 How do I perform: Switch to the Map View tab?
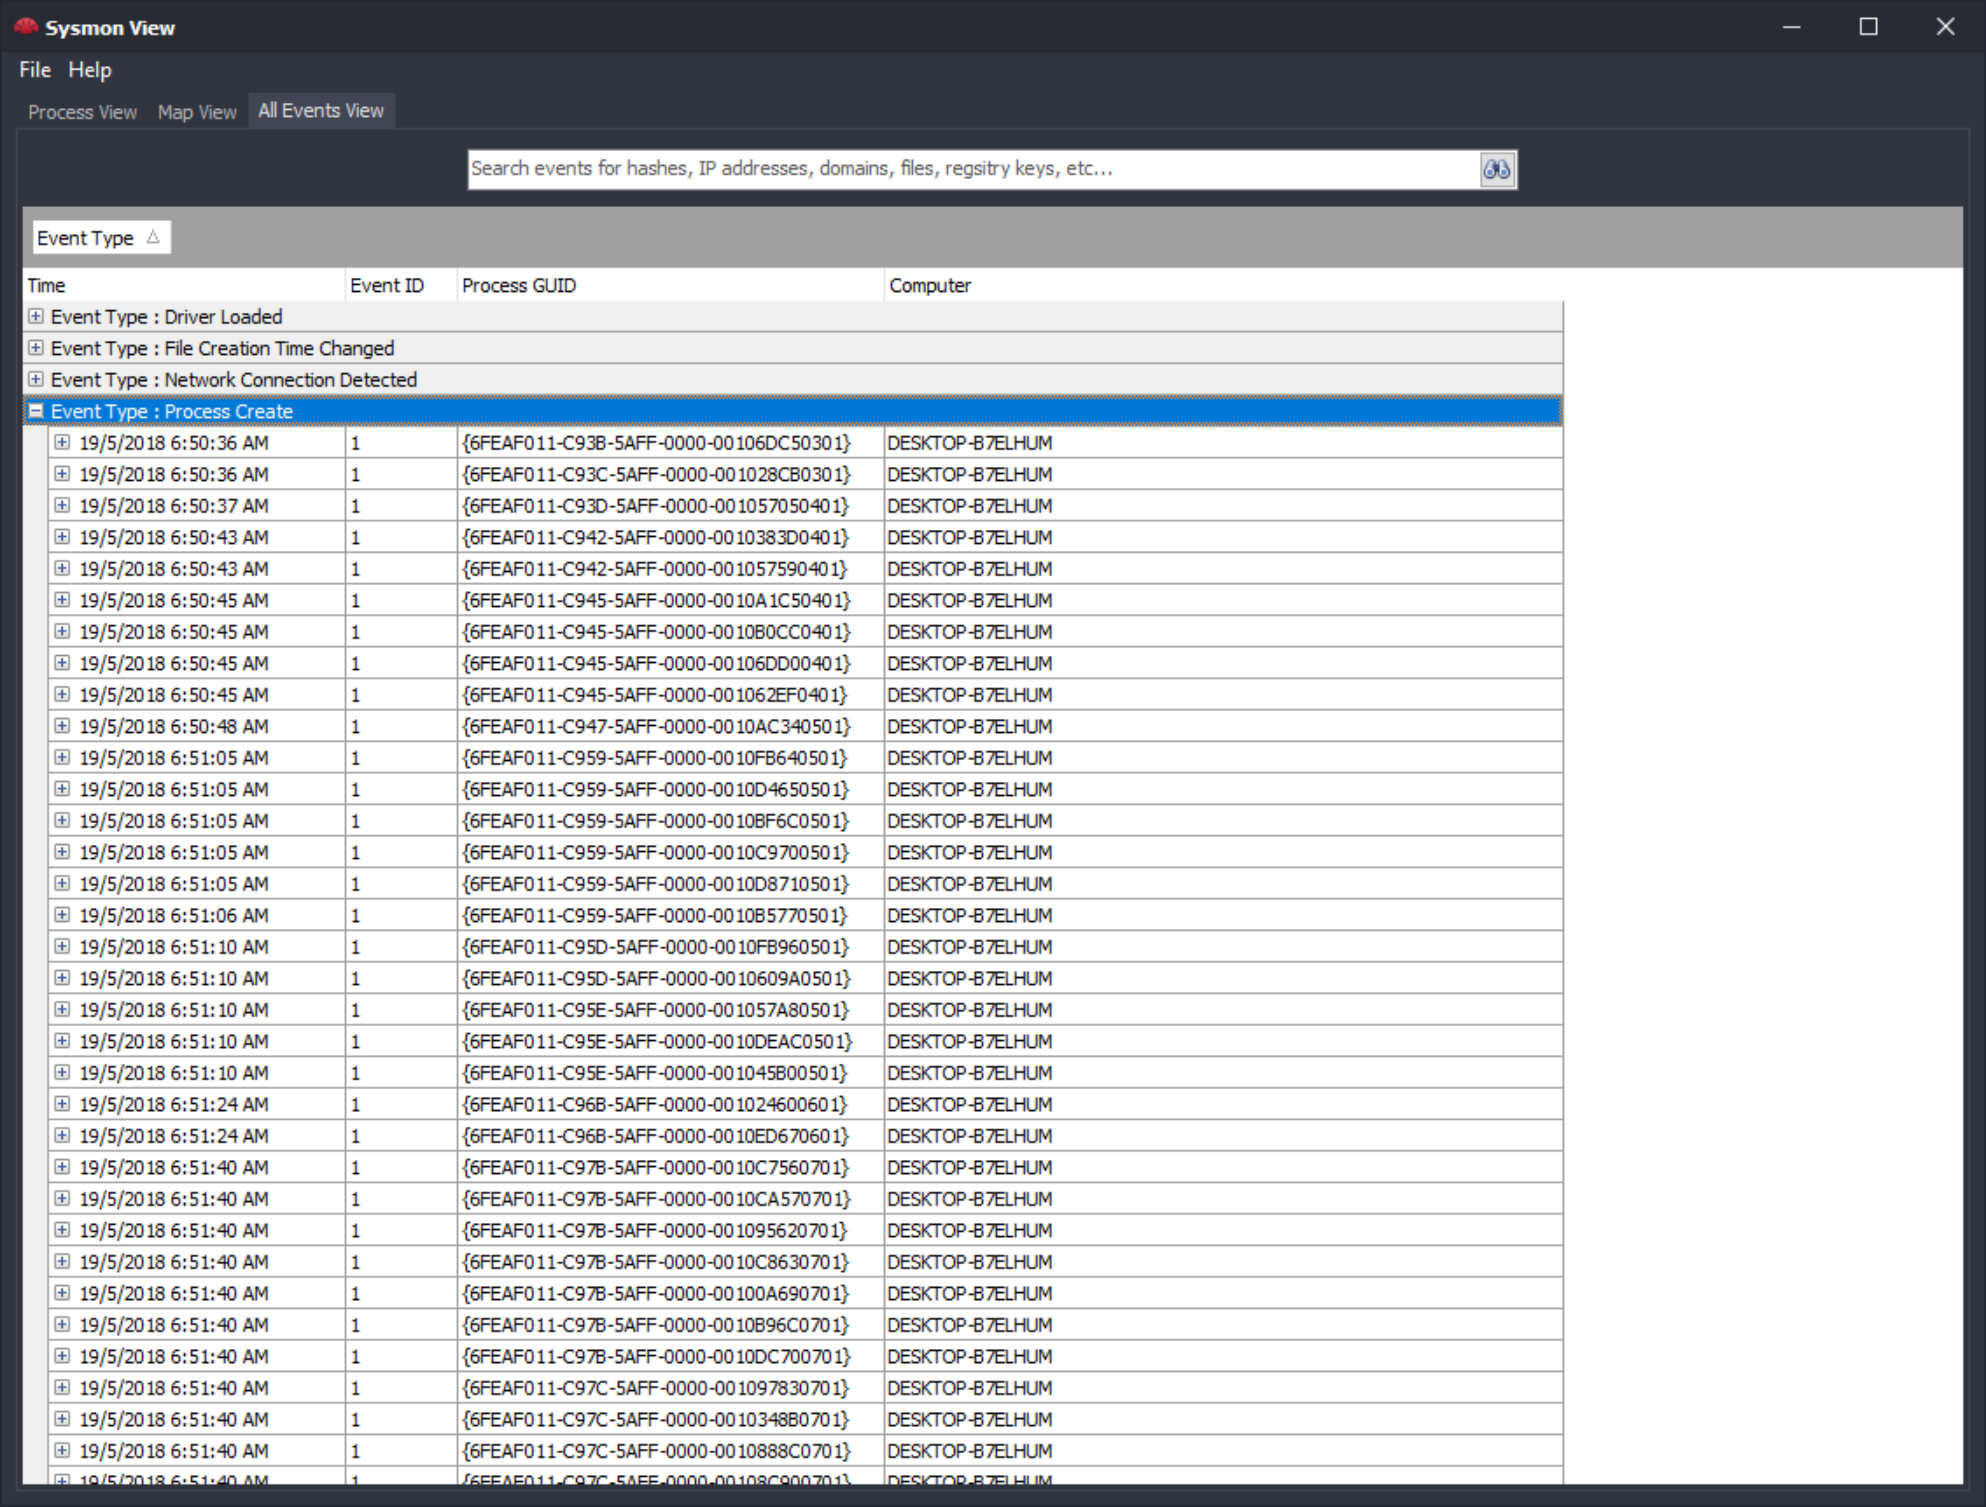[197, 112]
